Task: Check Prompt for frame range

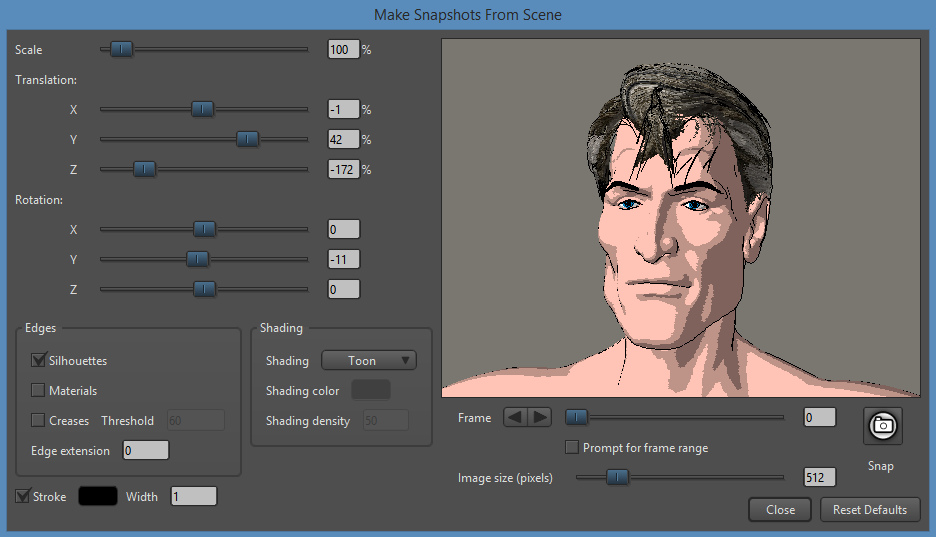Action: point(572,447)
